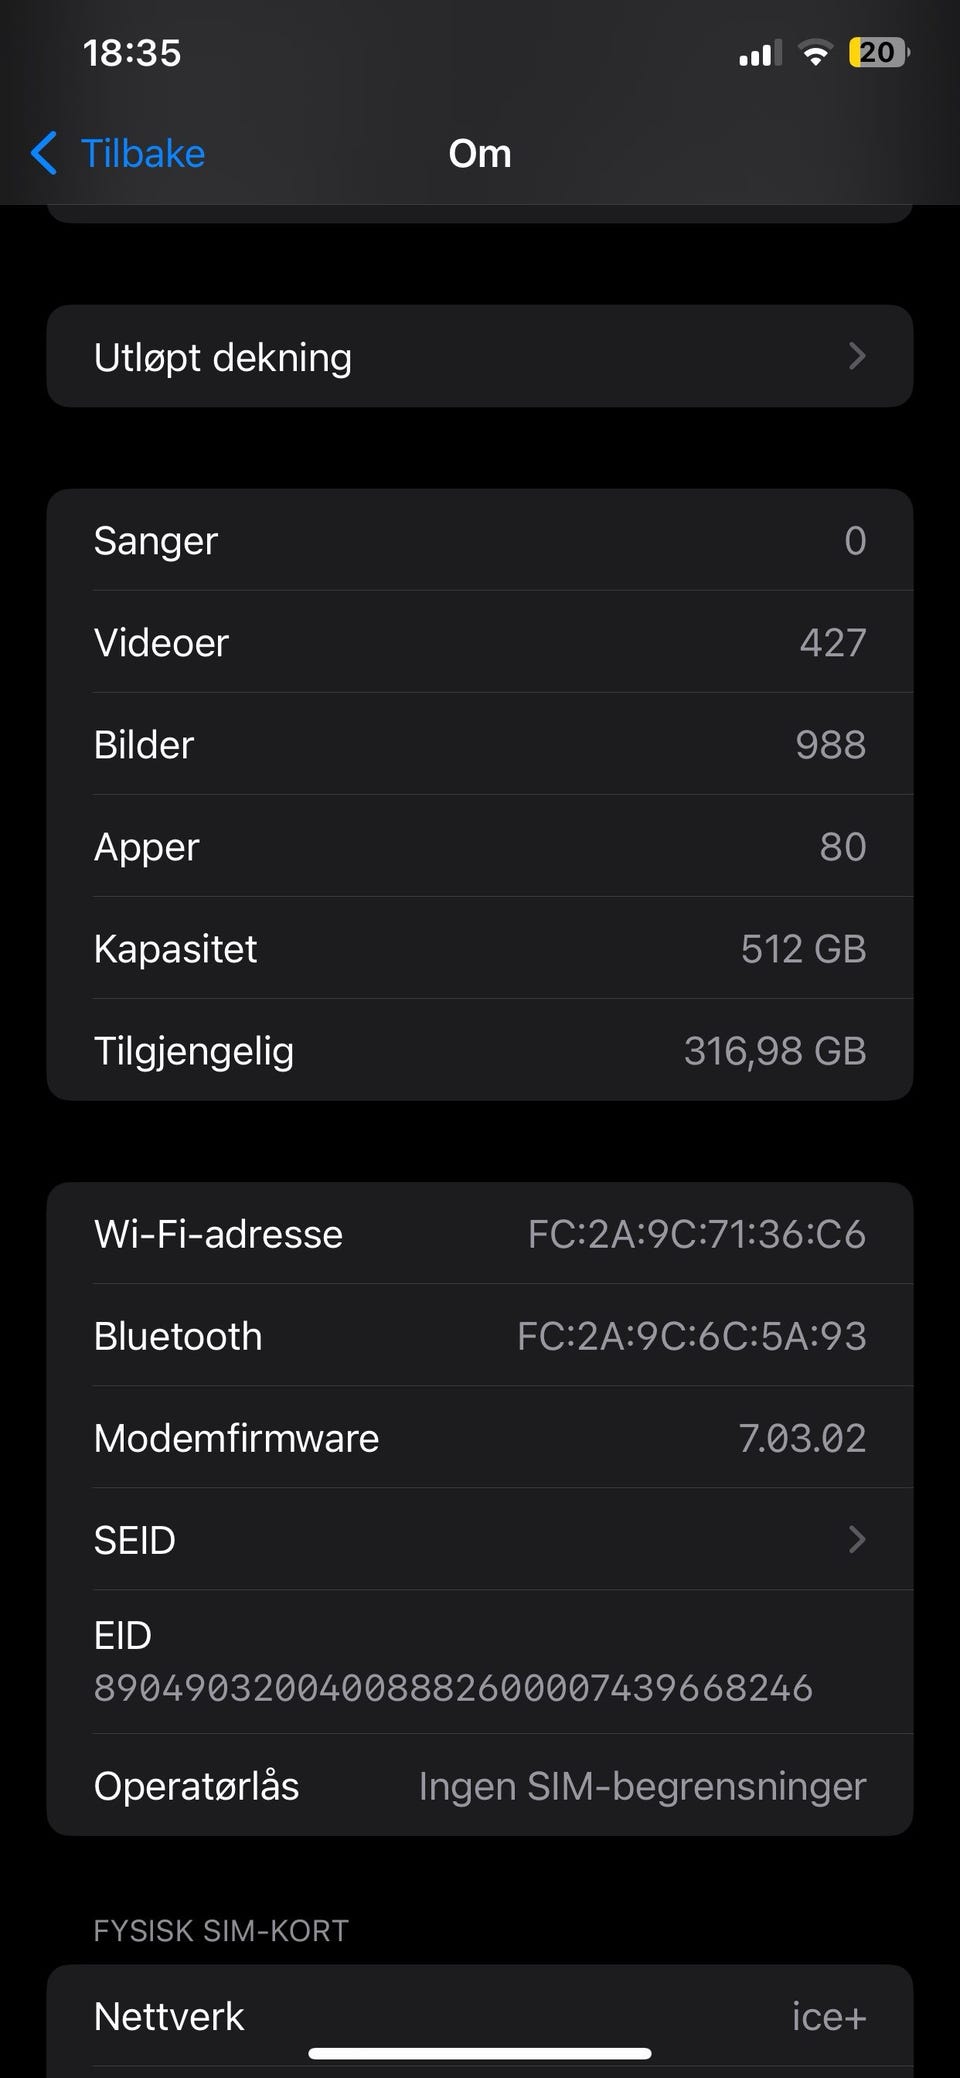Select the EID number value
This screenshot has height=2078, width=960.
pos(453,1689)
